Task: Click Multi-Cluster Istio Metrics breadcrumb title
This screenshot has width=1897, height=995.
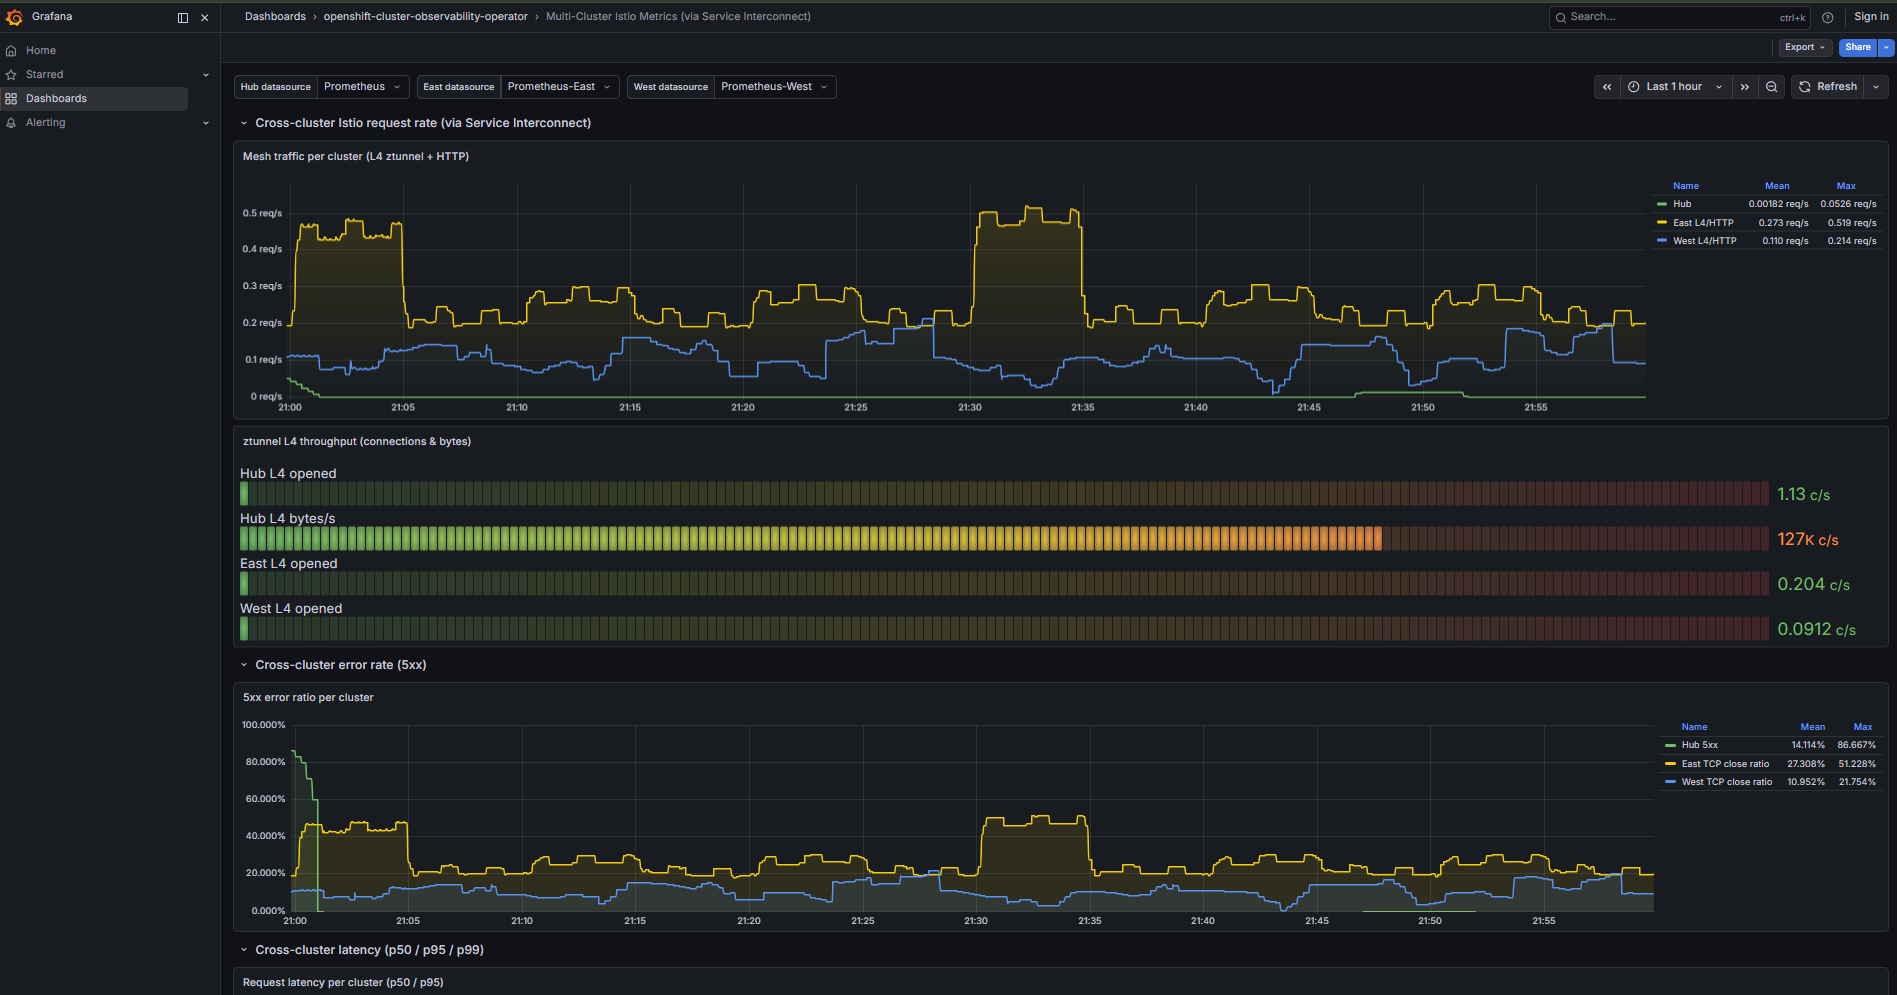Action: 678,17
